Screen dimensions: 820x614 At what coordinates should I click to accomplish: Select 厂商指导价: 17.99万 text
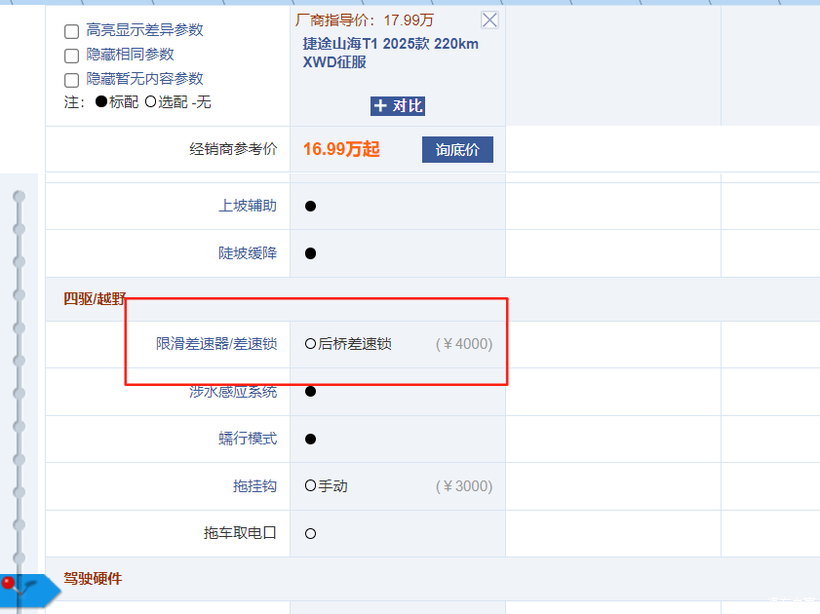point(364,20)
